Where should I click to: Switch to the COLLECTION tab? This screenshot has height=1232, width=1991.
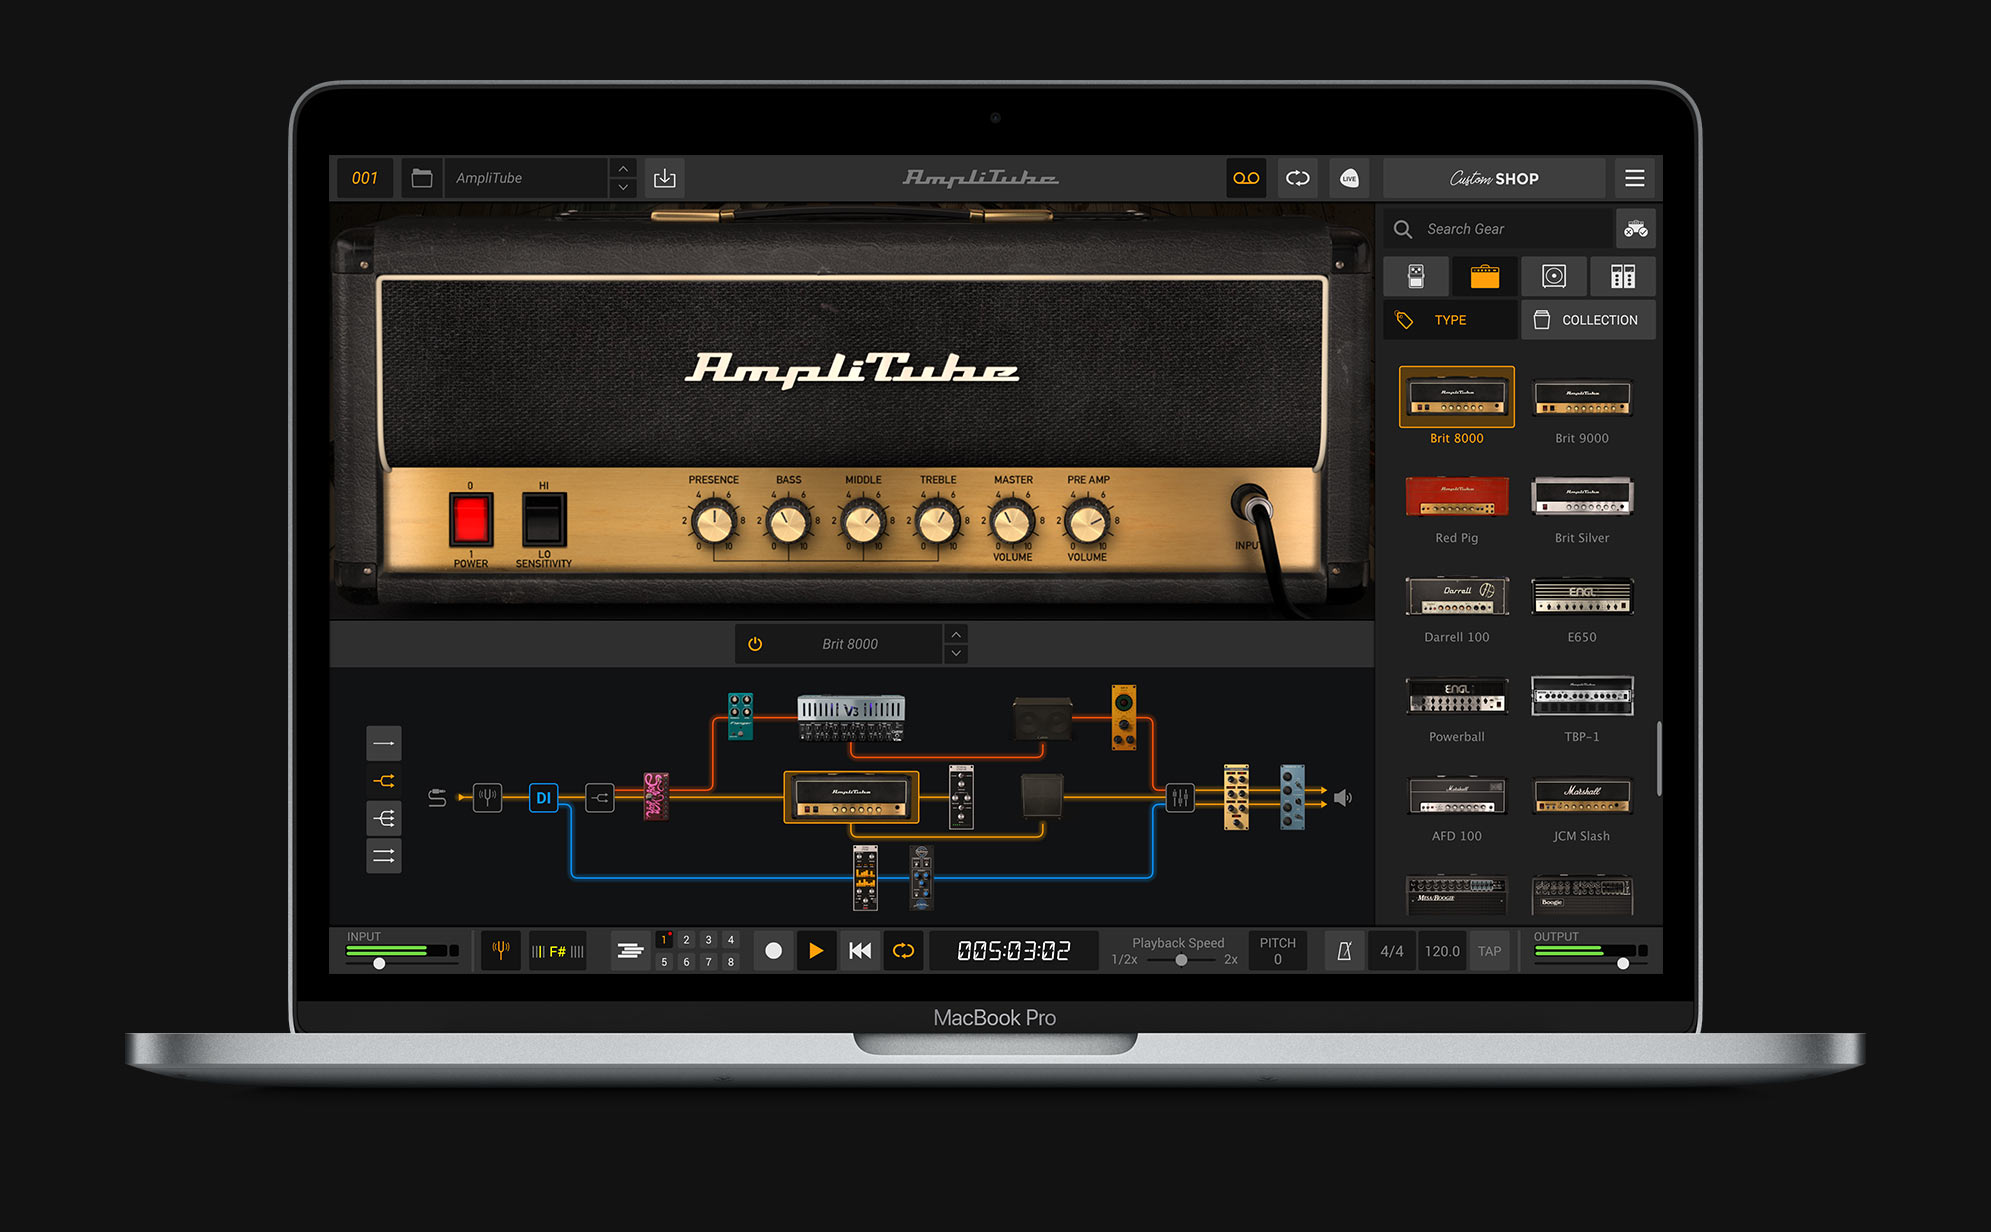pos(1589,320)
